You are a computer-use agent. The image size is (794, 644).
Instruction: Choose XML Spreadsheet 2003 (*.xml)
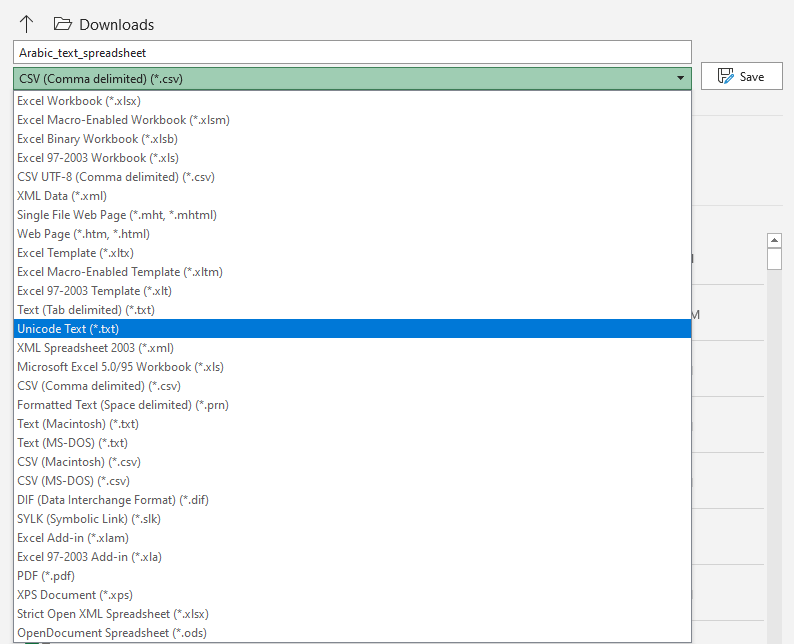click(x=352, y=348)
